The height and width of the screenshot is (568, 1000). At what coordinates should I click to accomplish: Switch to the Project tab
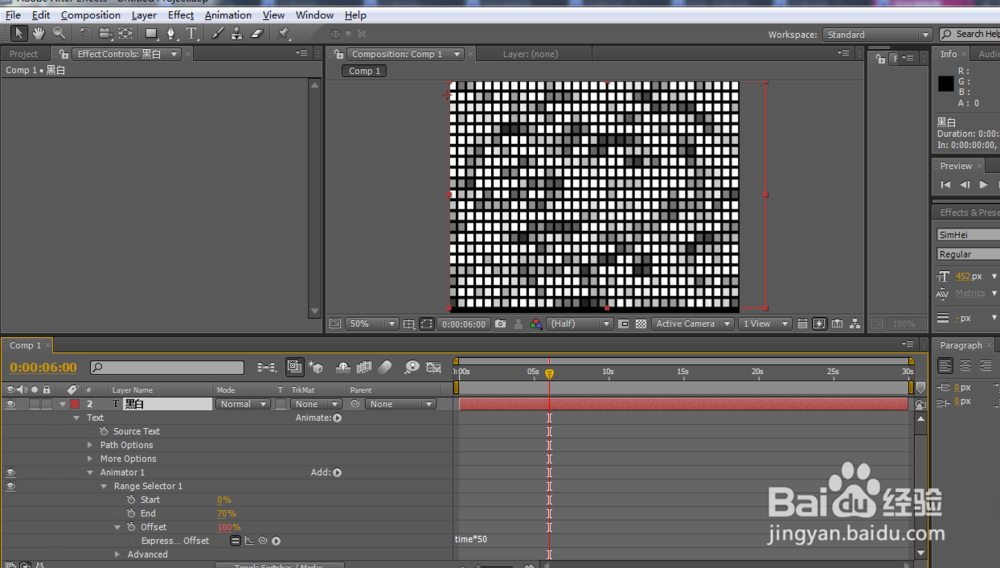(x=24, y=54)
